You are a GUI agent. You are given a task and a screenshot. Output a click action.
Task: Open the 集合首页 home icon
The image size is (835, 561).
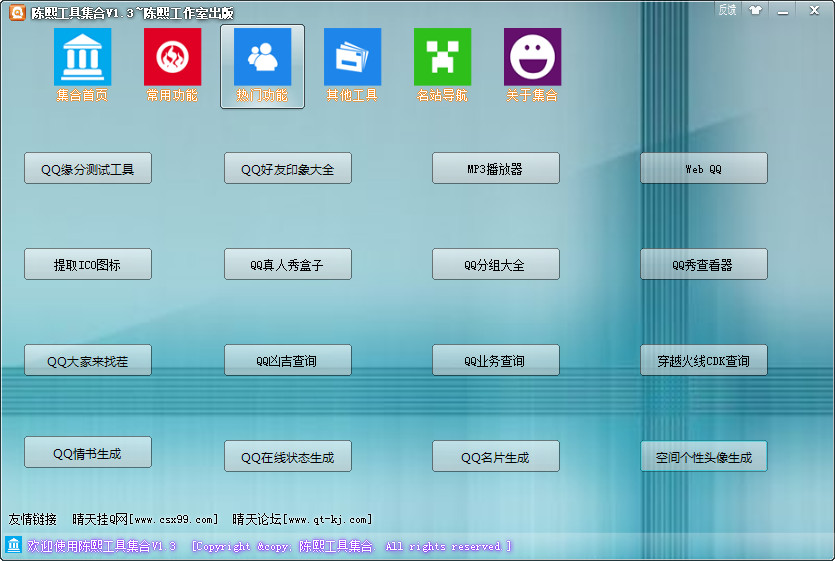tap(82, 58)
